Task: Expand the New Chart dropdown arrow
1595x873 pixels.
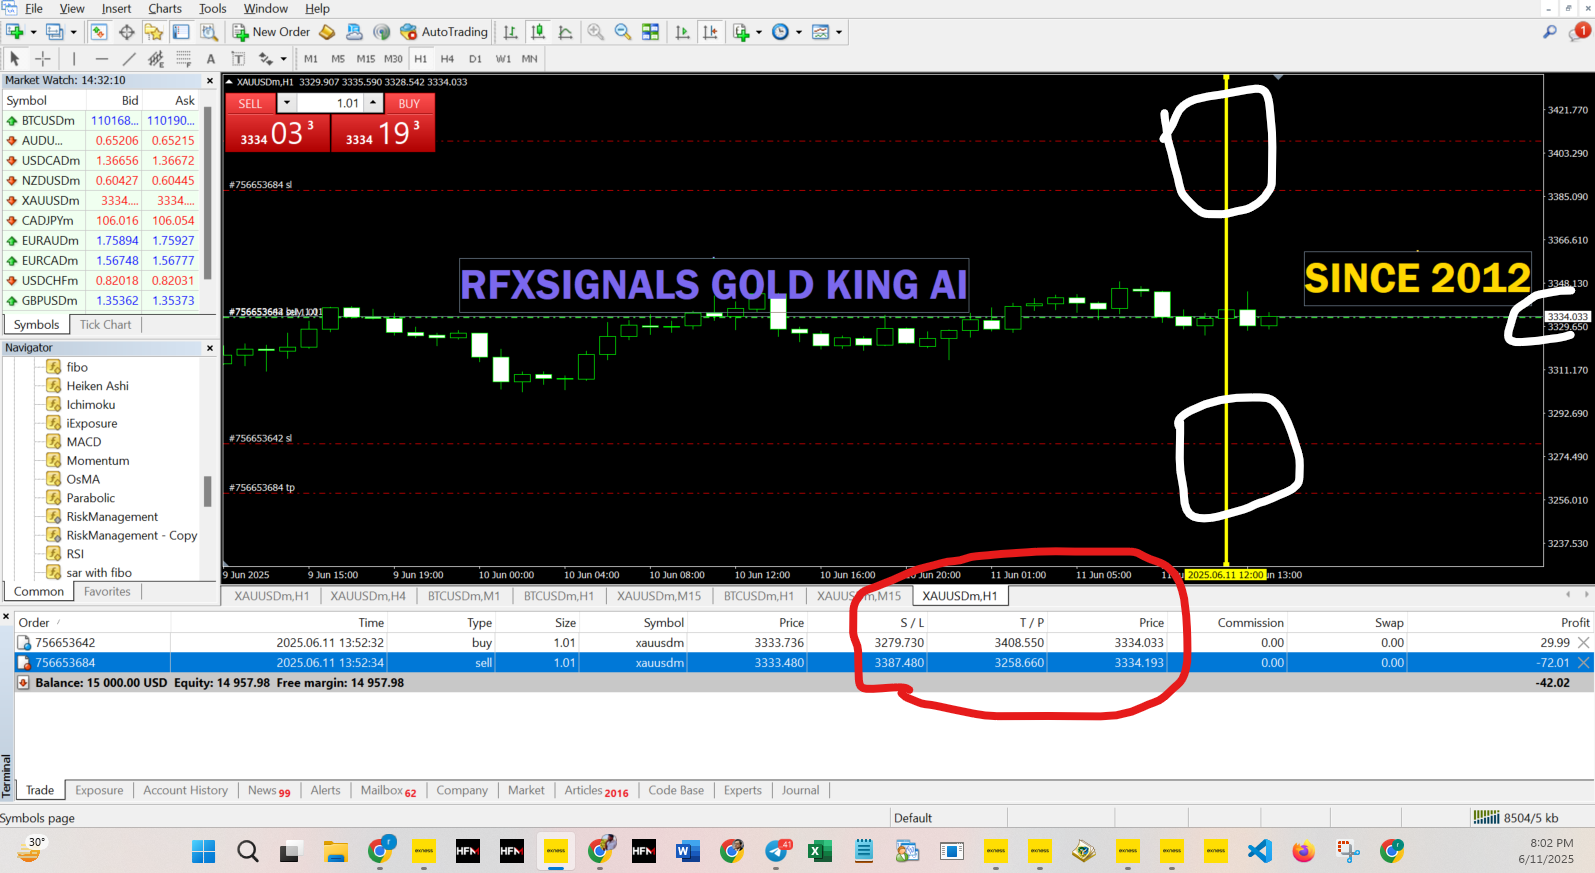Action: (x=33, y=32)
